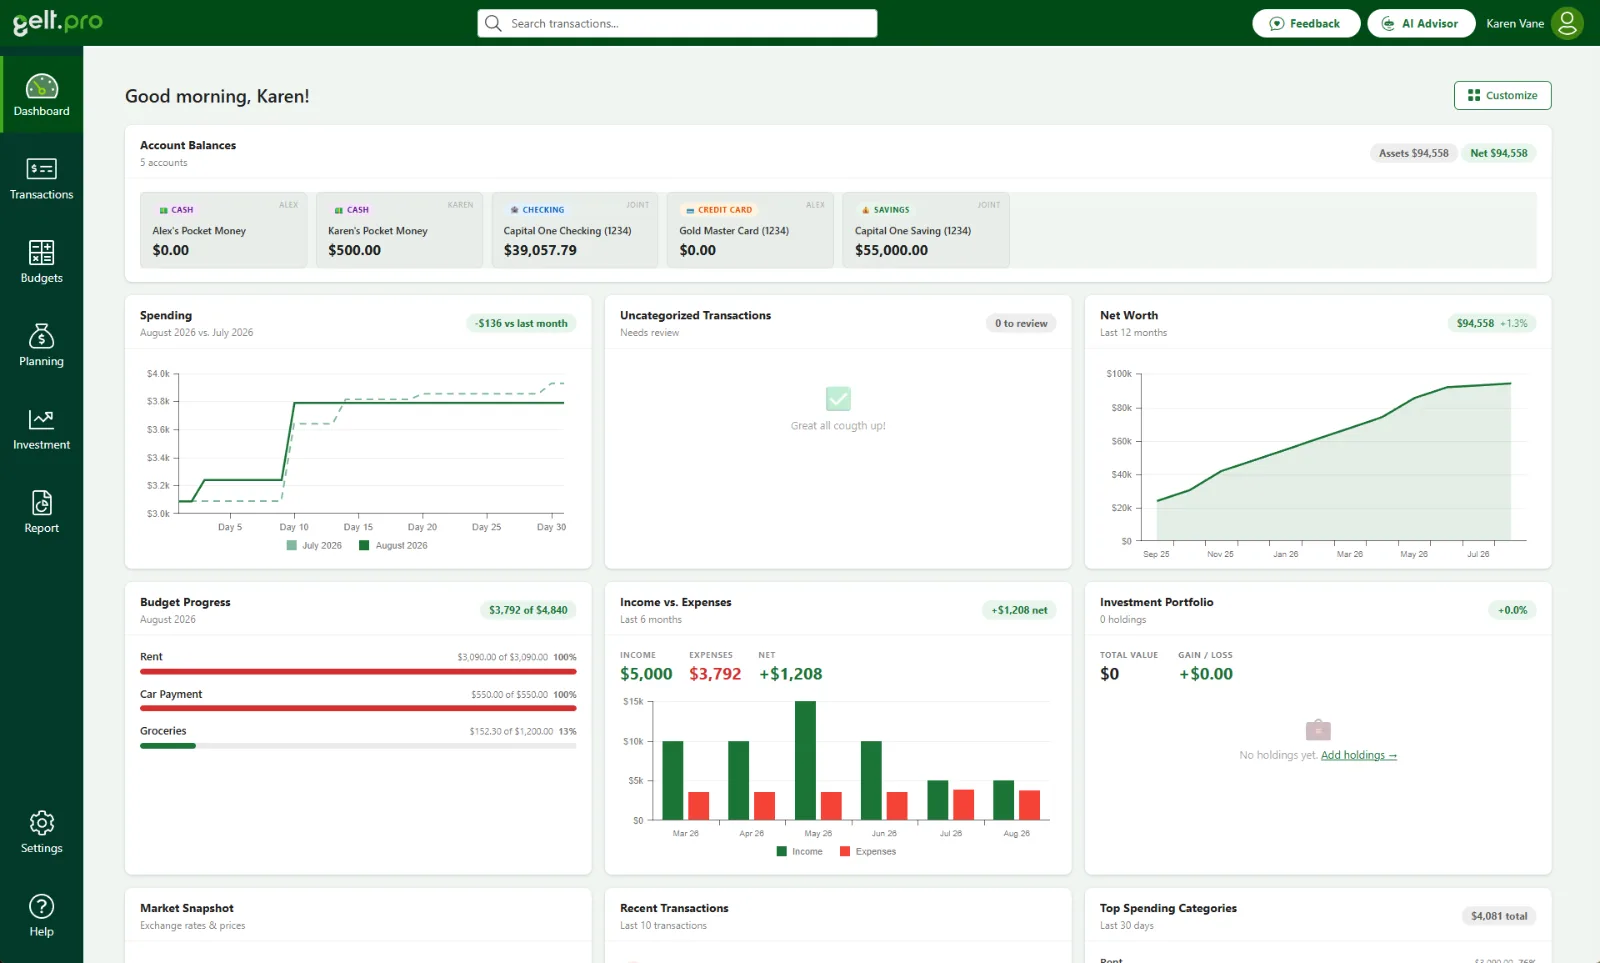Toggle the Income legend swatch
This screenshot has height=963, width=1600.
782,852
